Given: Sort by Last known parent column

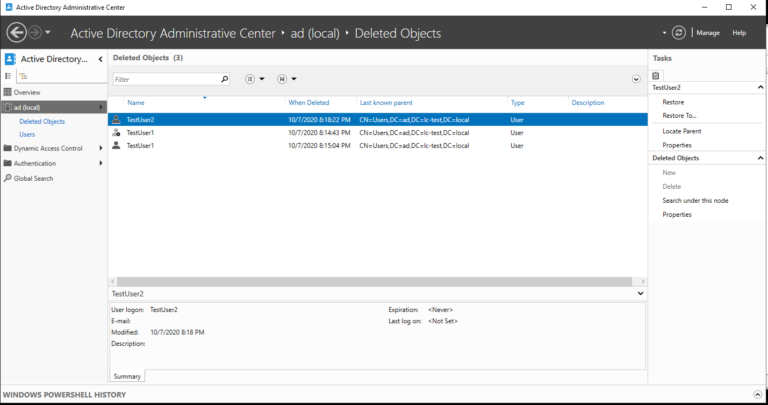Looking at the screenshot, I should tap(386, 102).
